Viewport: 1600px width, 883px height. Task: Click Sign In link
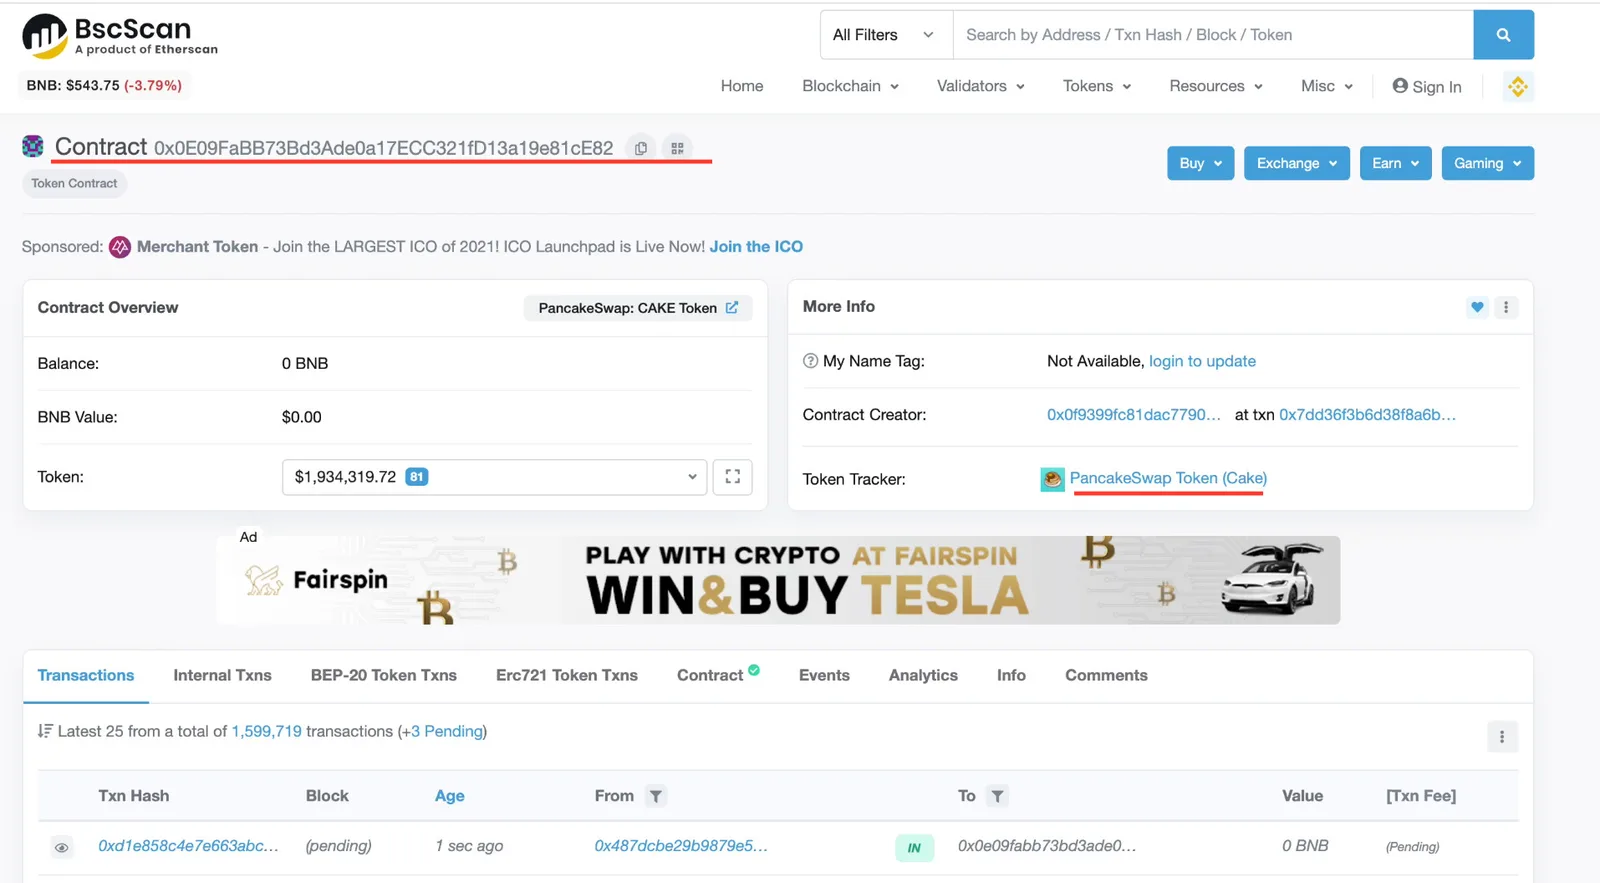point(1427,86)
